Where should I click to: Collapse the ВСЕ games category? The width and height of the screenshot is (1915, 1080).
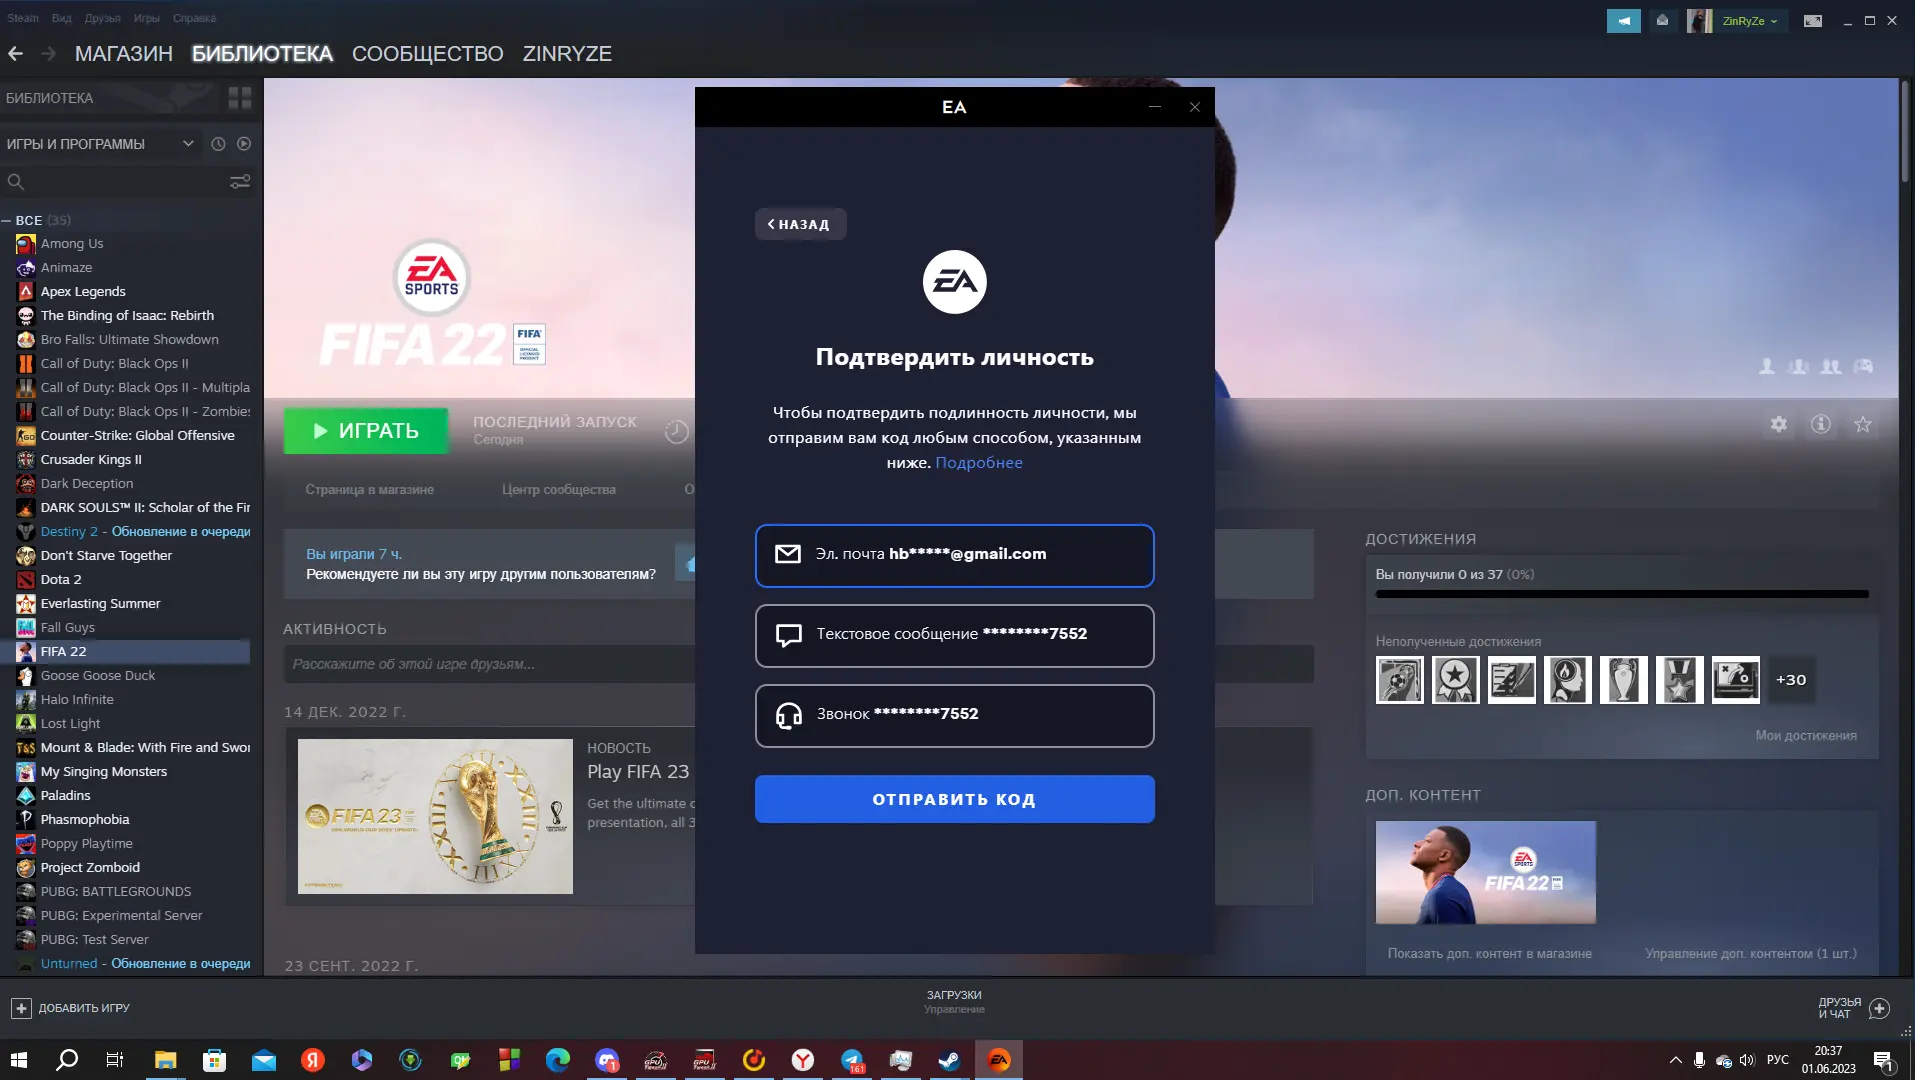pos(7,220)
